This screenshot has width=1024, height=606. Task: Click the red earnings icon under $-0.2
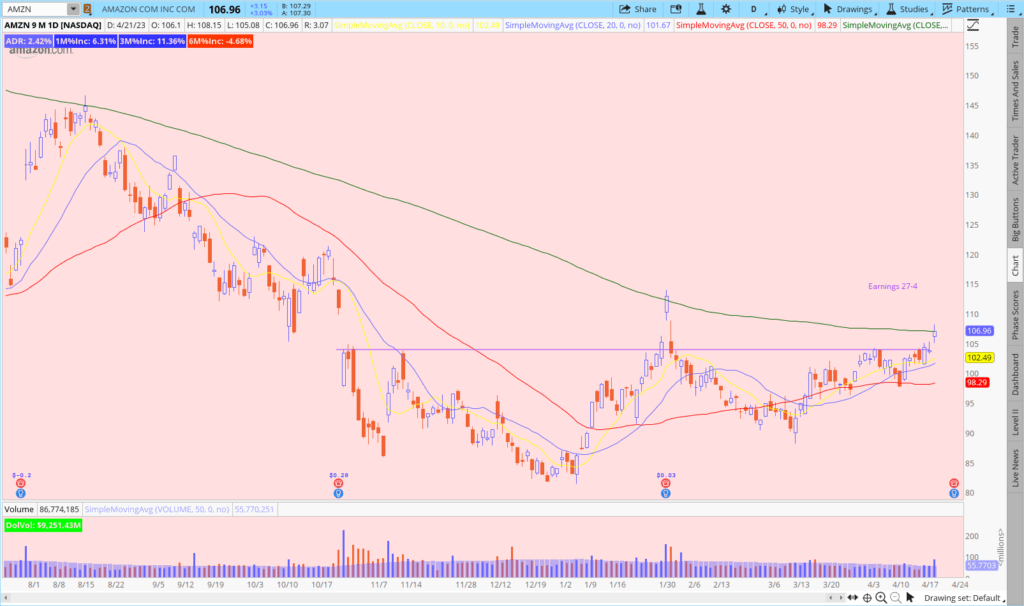[x=21, y=483]
